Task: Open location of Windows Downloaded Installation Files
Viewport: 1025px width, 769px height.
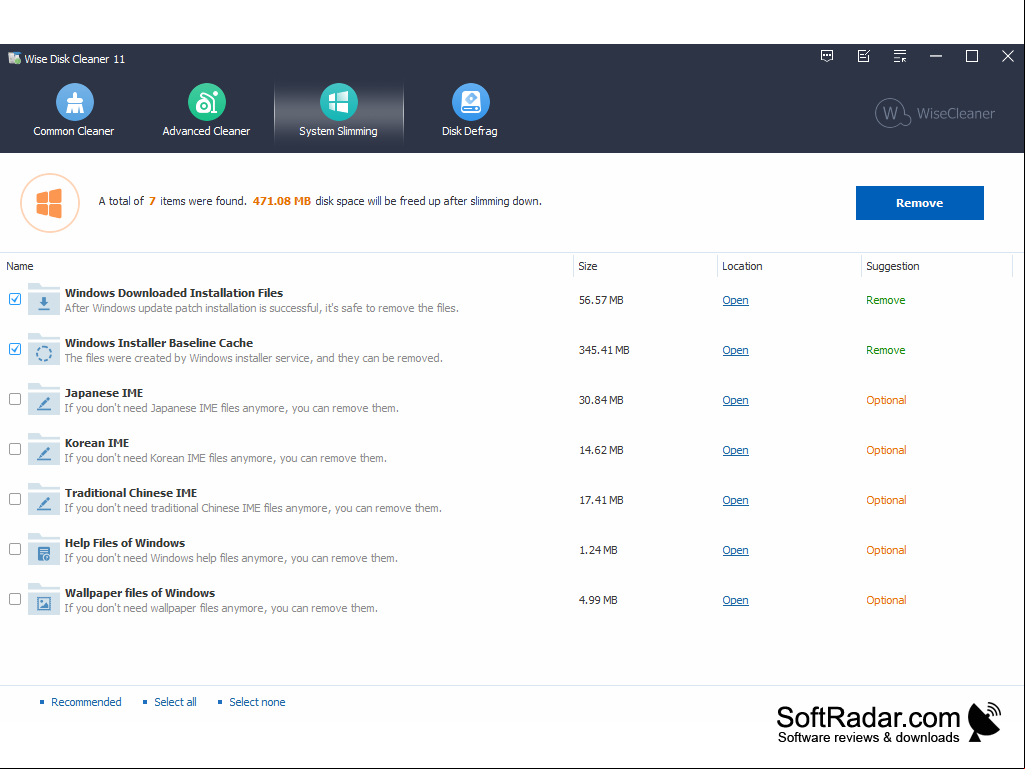Action: click(x=735, y=300)
